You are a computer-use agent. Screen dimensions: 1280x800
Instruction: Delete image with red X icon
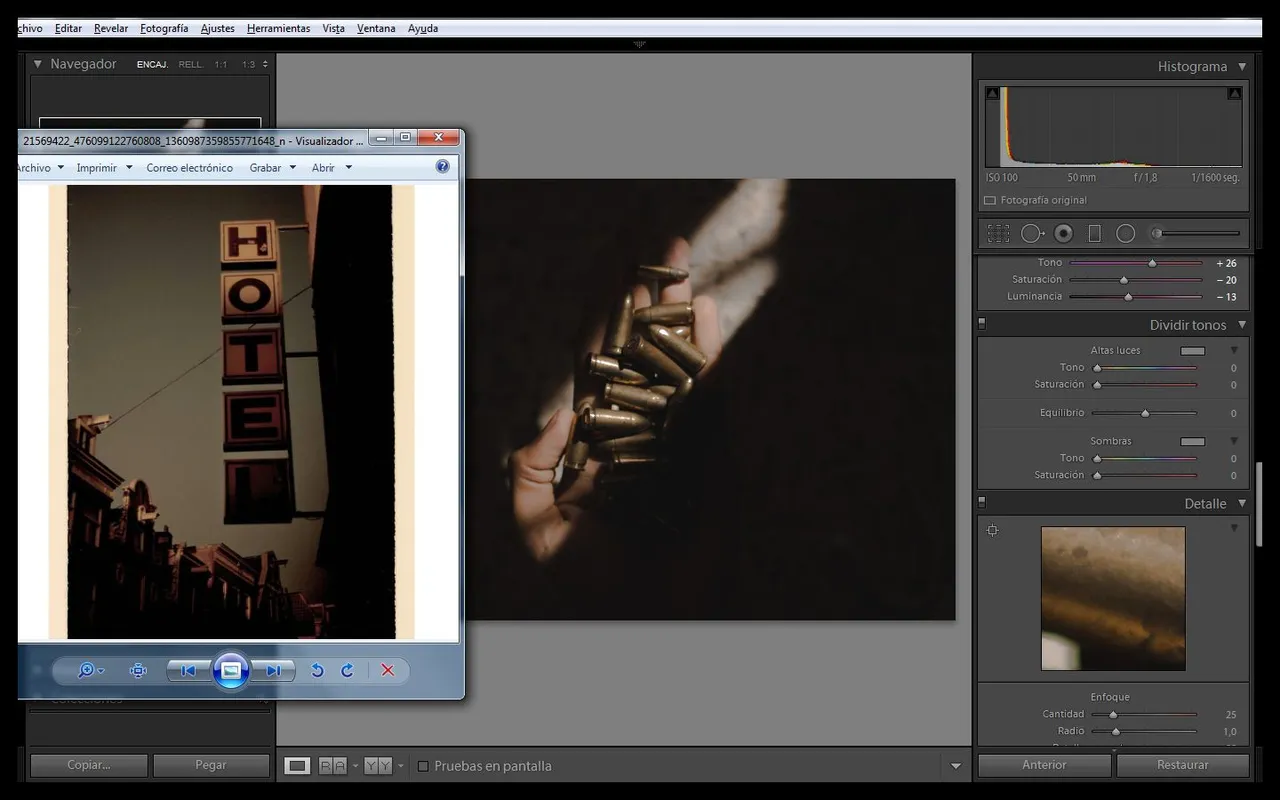(388, 671)
